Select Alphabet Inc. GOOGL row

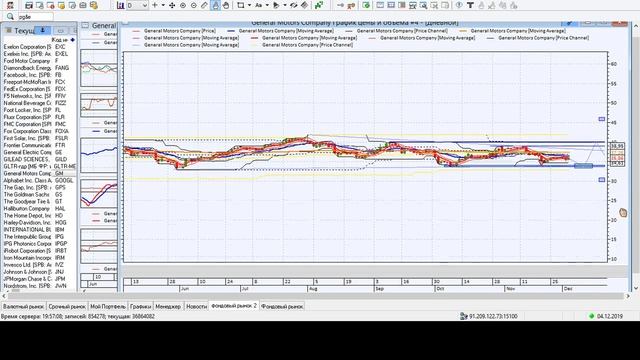[39, 180]
